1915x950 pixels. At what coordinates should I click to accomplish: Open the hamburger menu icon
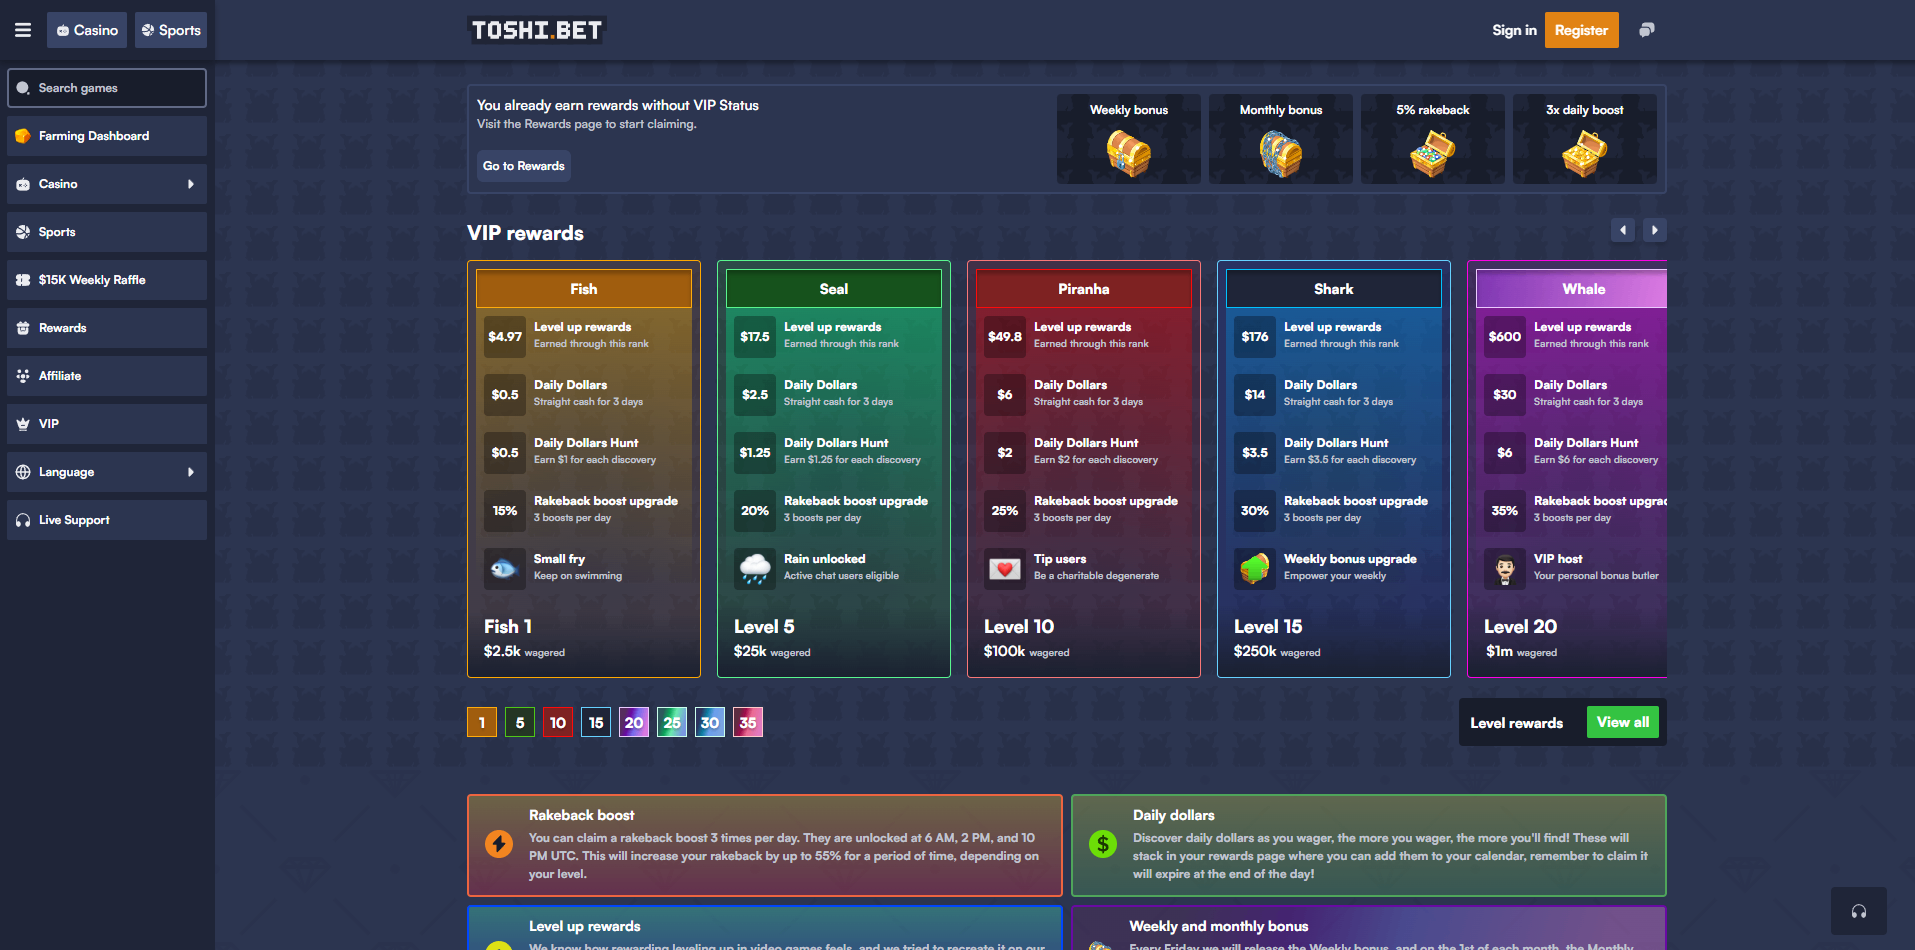(23, 30)
